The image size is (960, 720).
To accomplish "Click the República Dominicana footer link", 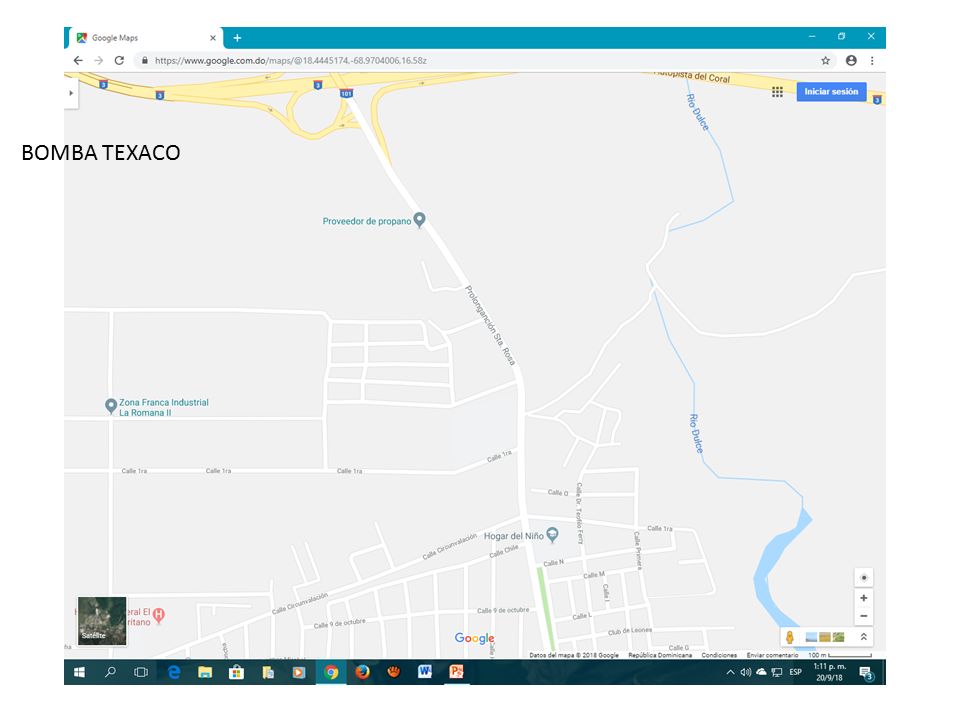I will pos(660,655).
